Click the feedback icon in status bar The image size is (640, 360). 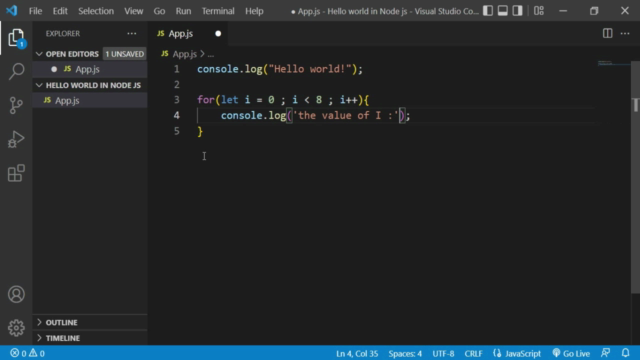pos(606,353)
